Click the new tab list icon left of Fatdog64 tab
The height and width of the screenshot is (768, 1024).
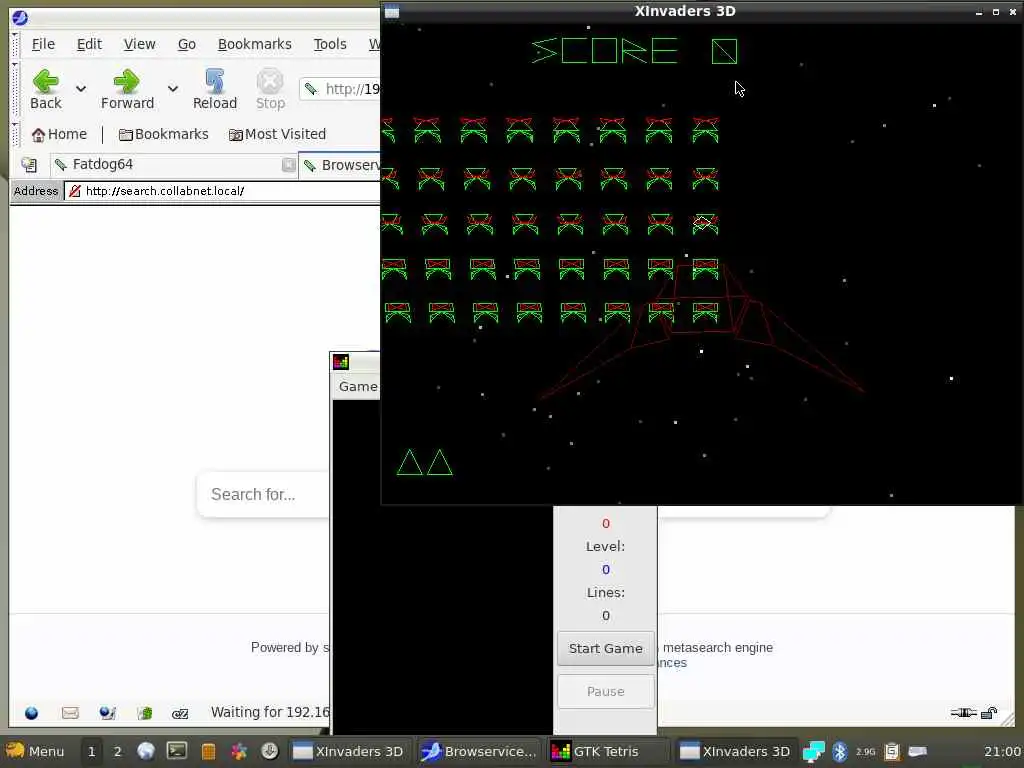29,165
